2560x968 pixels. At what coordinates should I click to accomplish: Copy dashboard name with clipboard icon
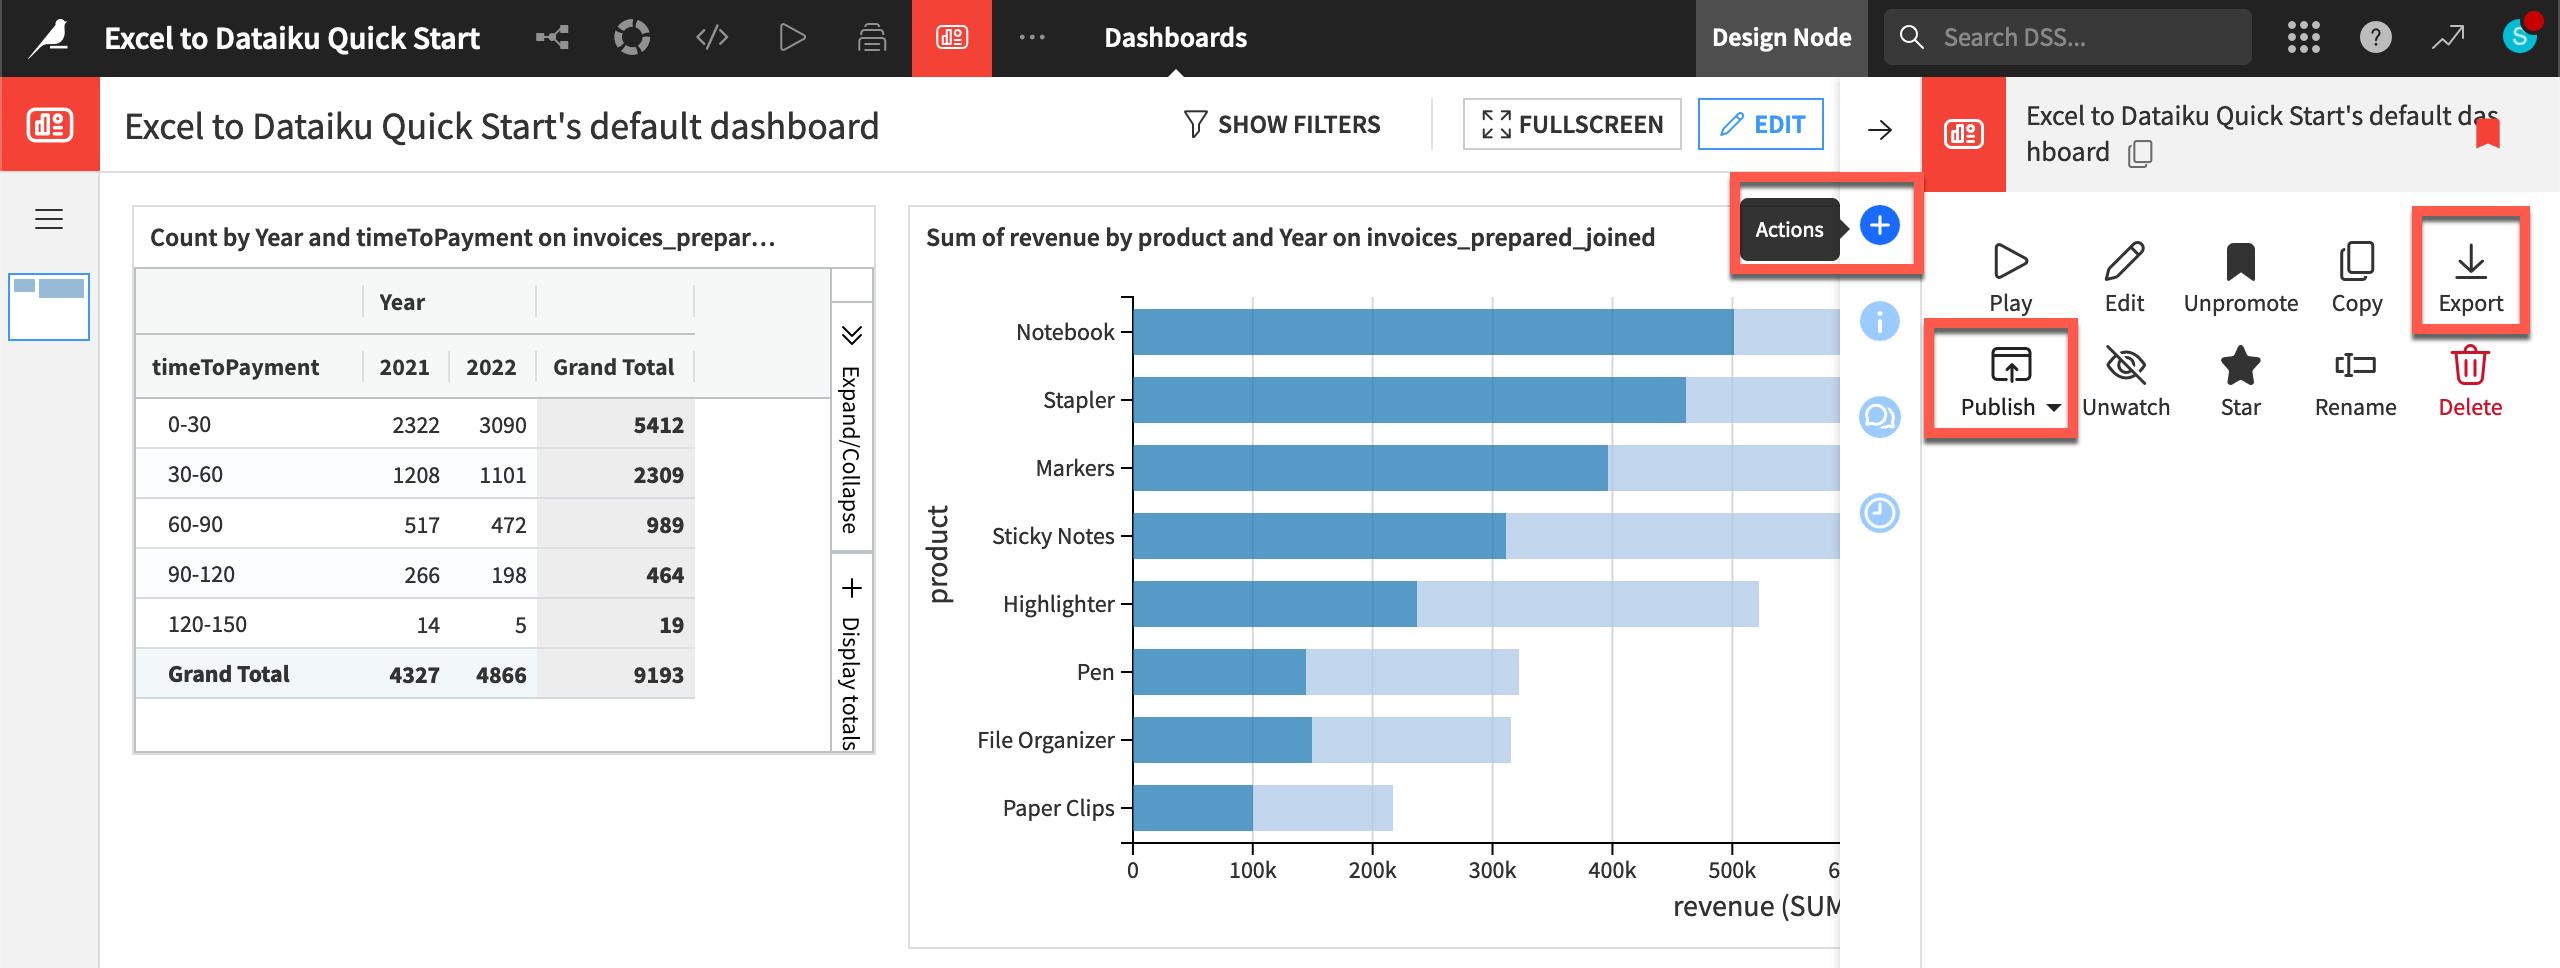(x=2140, y=153)
